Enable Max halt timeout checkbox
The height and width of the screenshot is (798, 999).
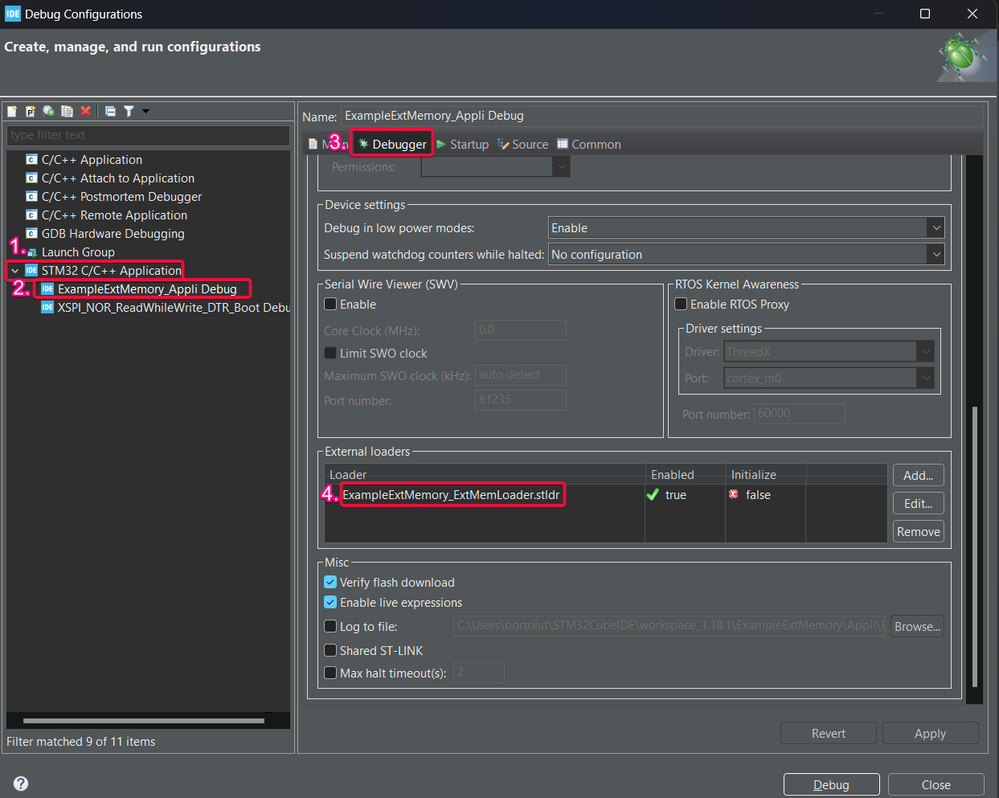(330, 673)
